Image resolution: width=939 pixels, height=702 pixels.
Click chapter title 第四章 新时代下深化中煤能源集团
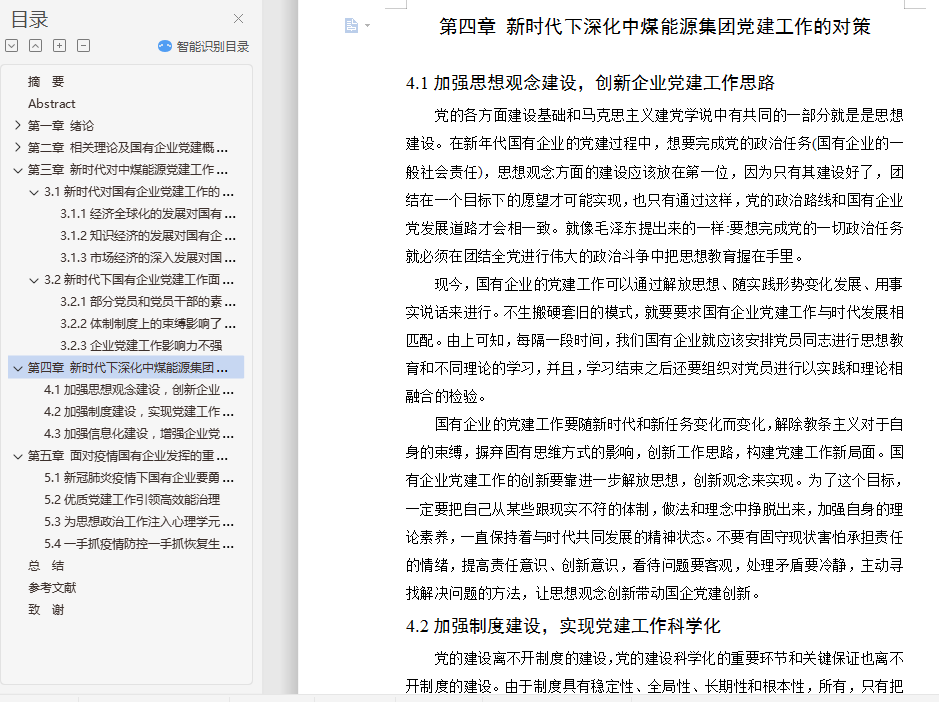pyautogui.click(x=655, y=26)
